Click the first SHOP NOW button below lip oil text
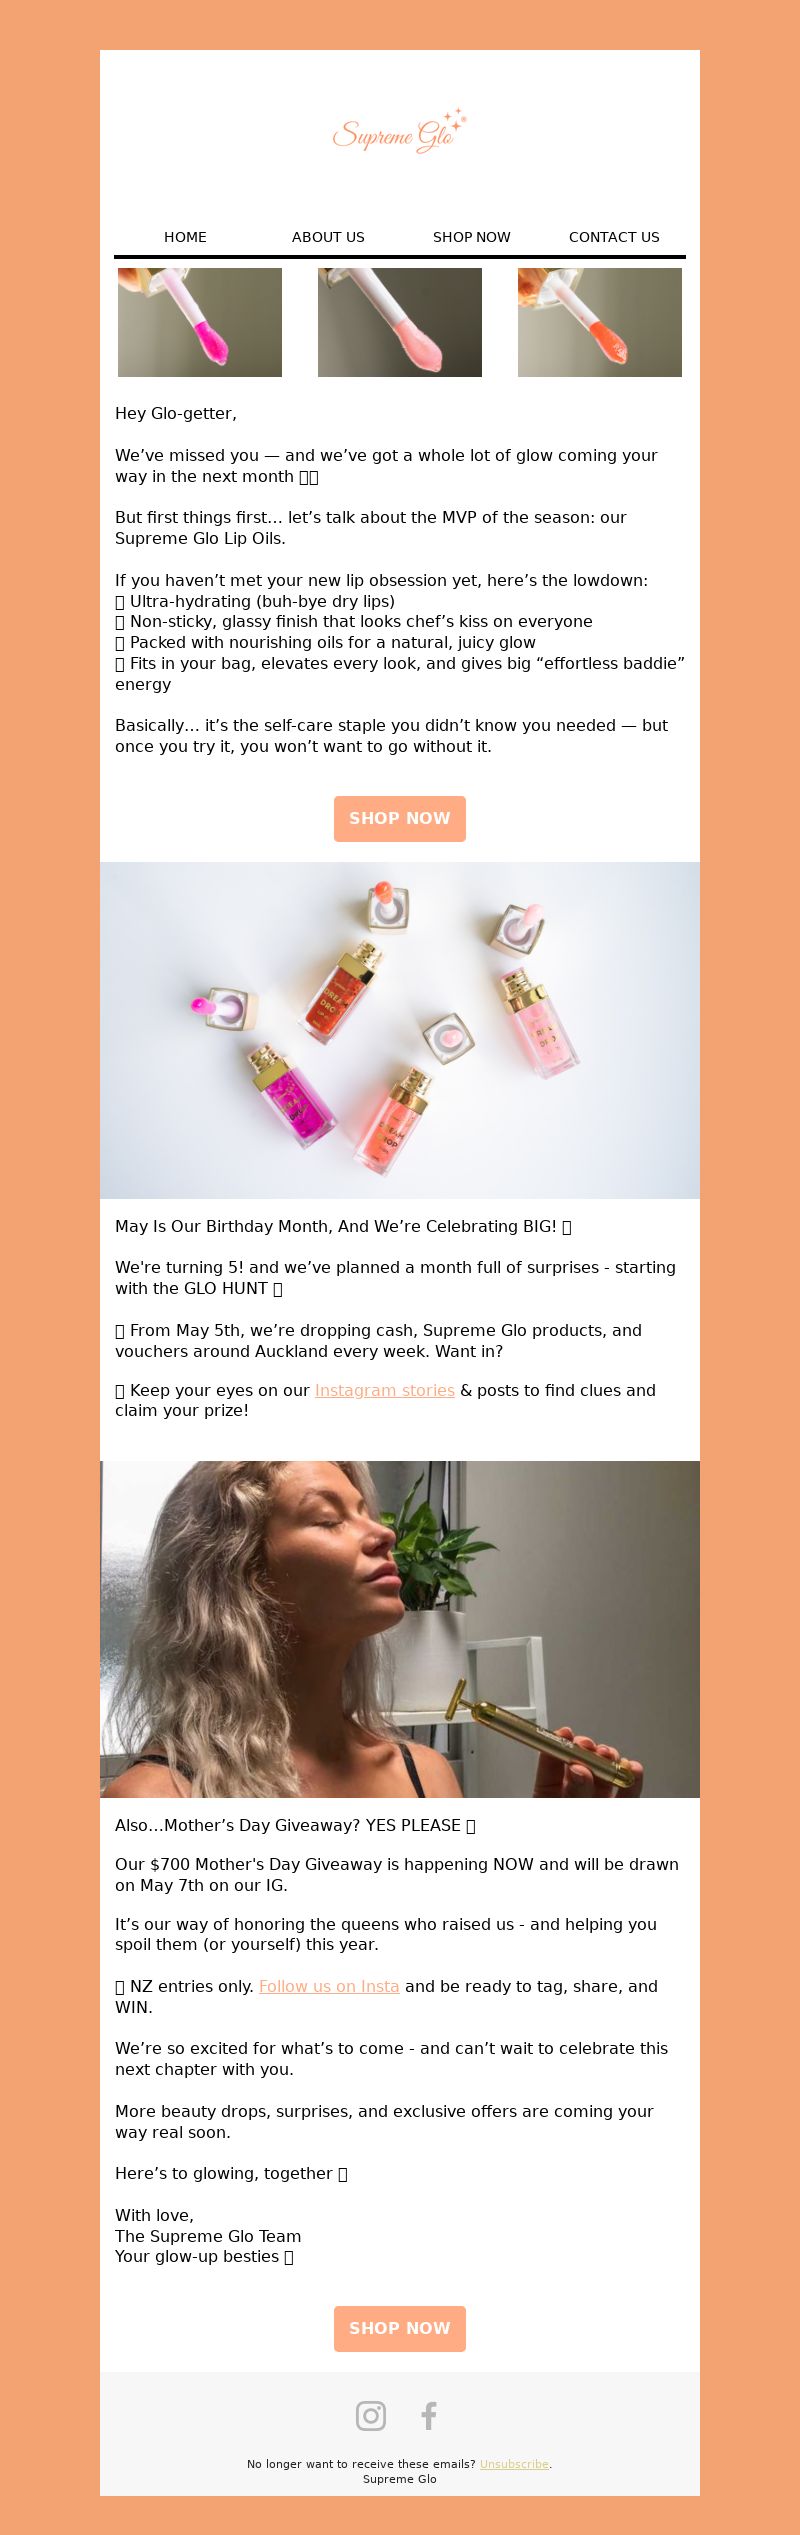The width and height of the screenshot is (800, 2535). (x=400, y=818)
